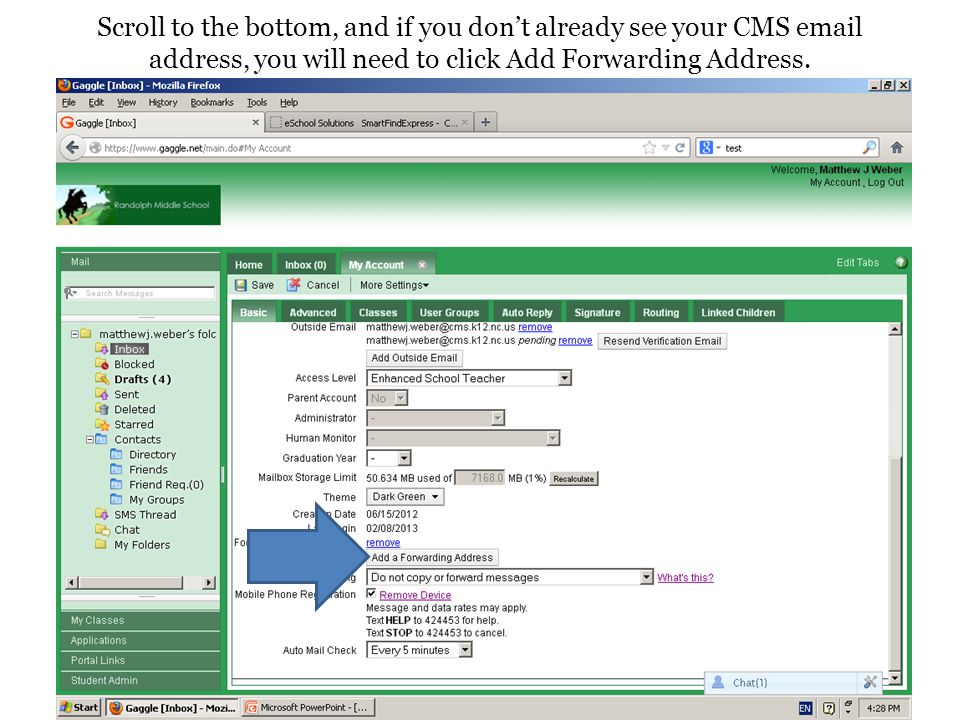Open the Inbox folder icon in mail tree
960x720 pixels.
[101, 349]
